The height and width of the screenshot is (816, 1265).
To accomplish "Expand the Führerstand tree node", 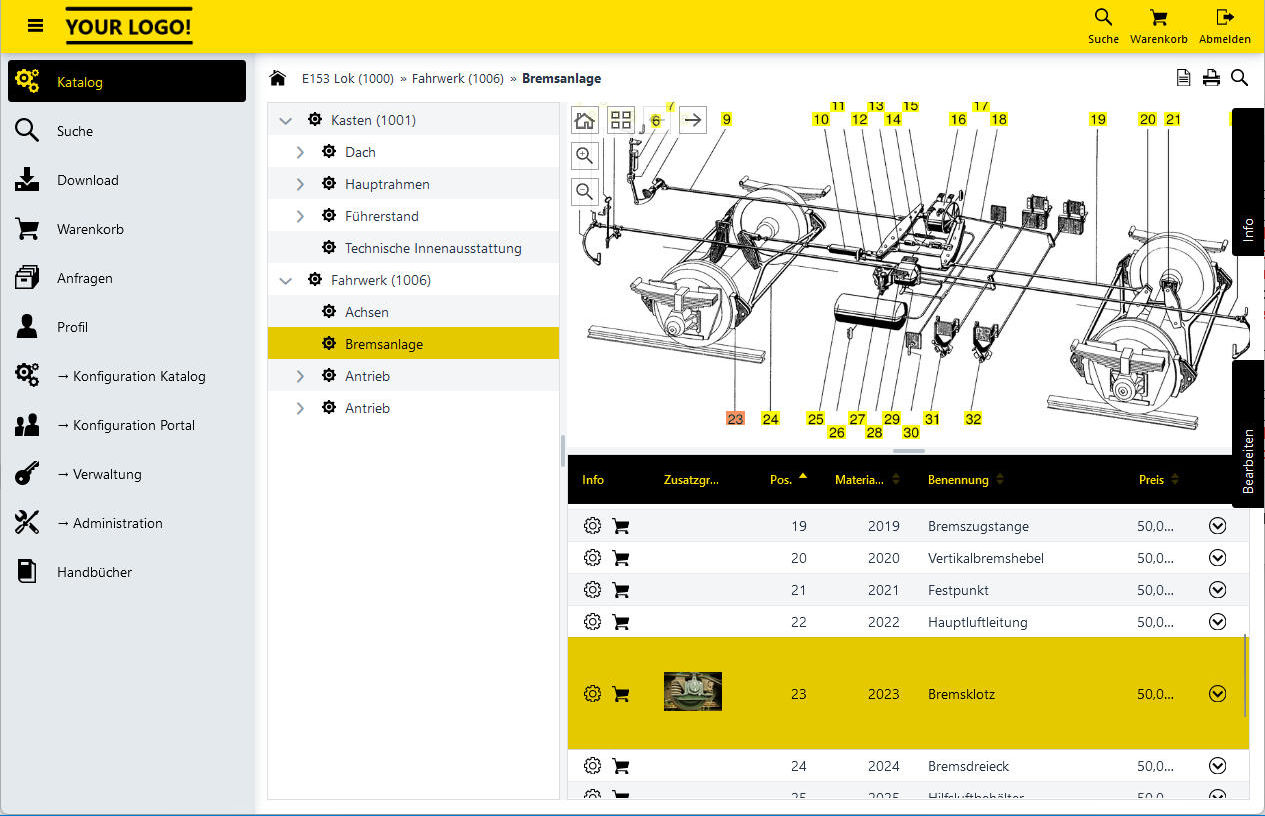I will pos(300,216).
